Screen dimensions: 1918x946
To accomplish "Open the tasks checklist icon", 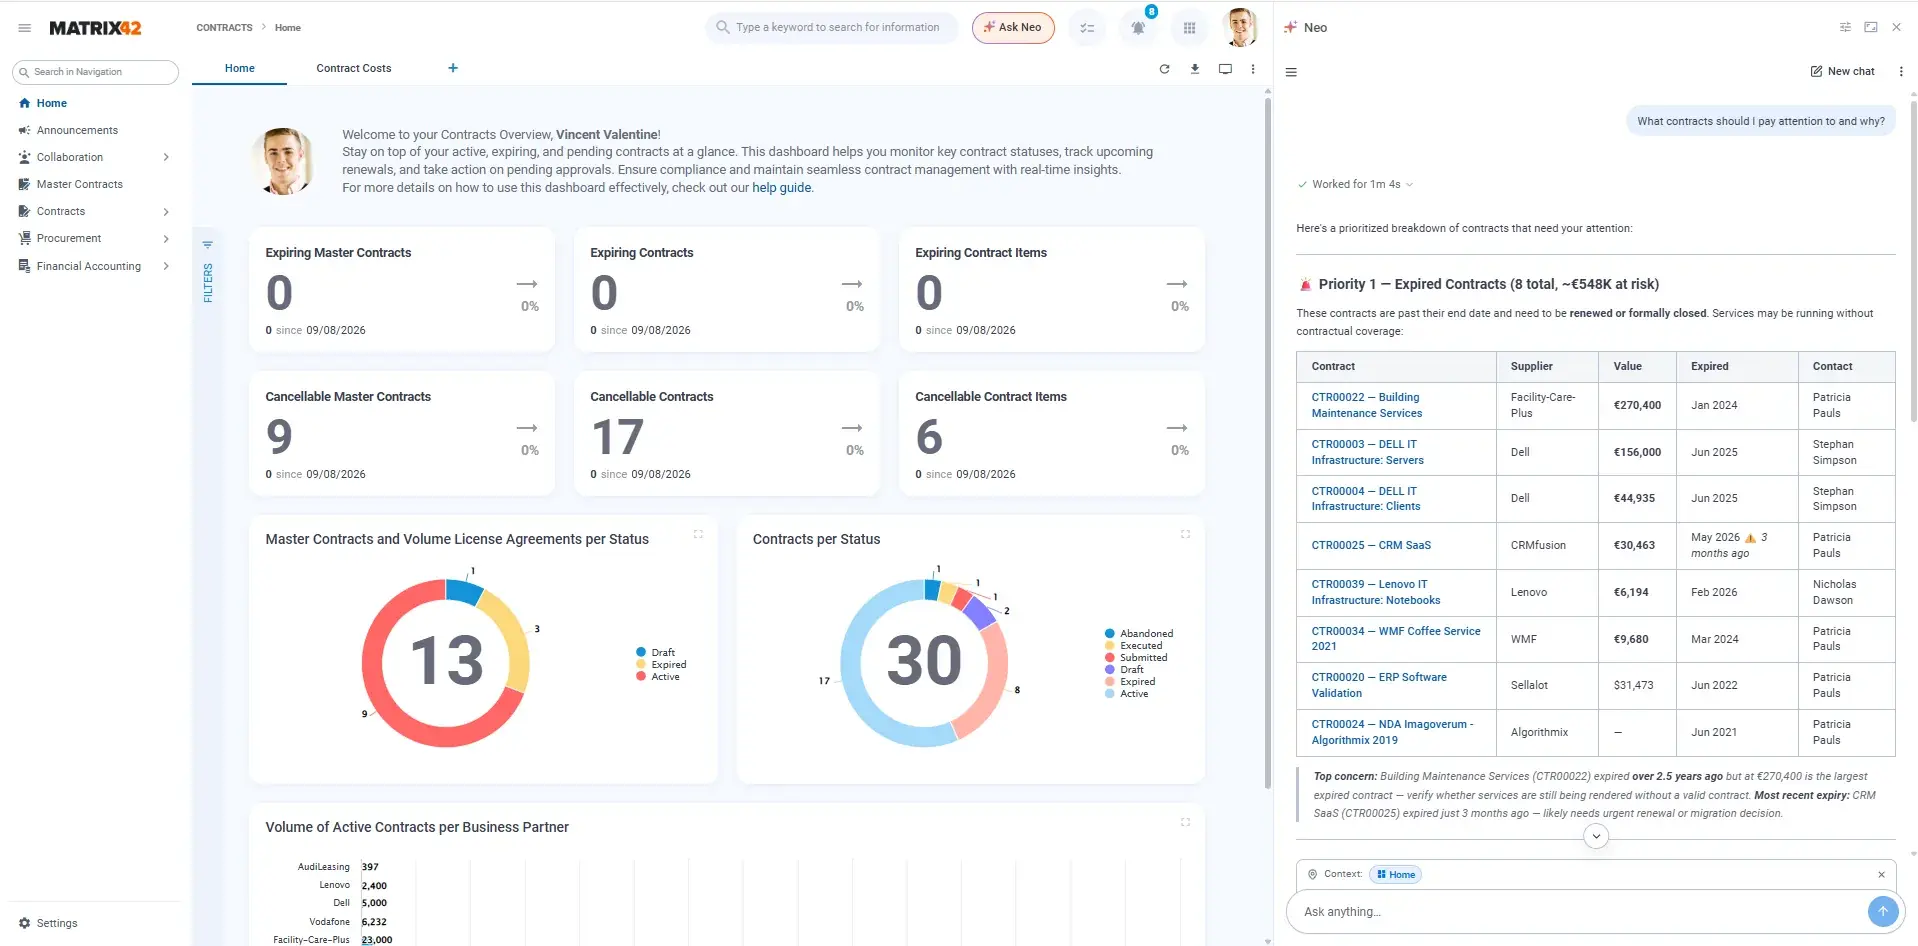I will (x=1087, y=28).
